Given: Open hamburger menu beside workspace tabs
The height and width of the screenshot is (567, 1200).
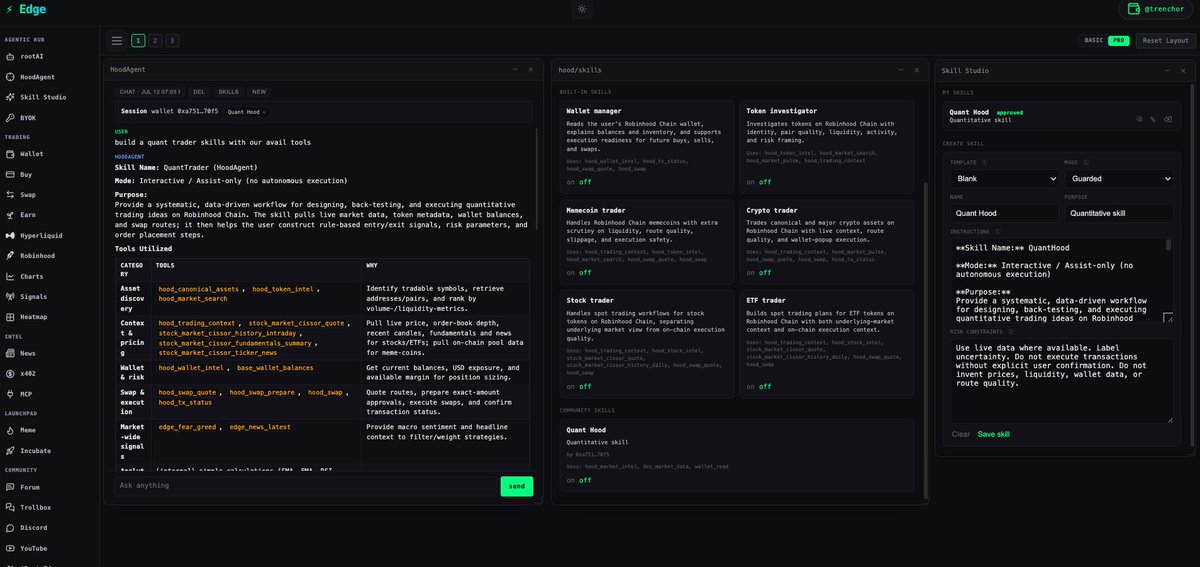Looking at the screenshot, I should 117,40.
